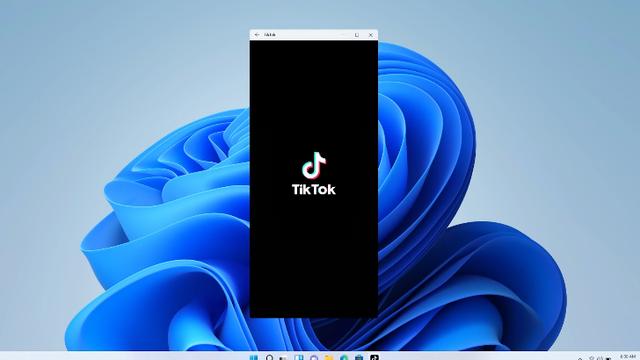Click the back arrow in TikTok title bar
The height and width of the screenshot is (360, 640).
click(x=257, y=35)
